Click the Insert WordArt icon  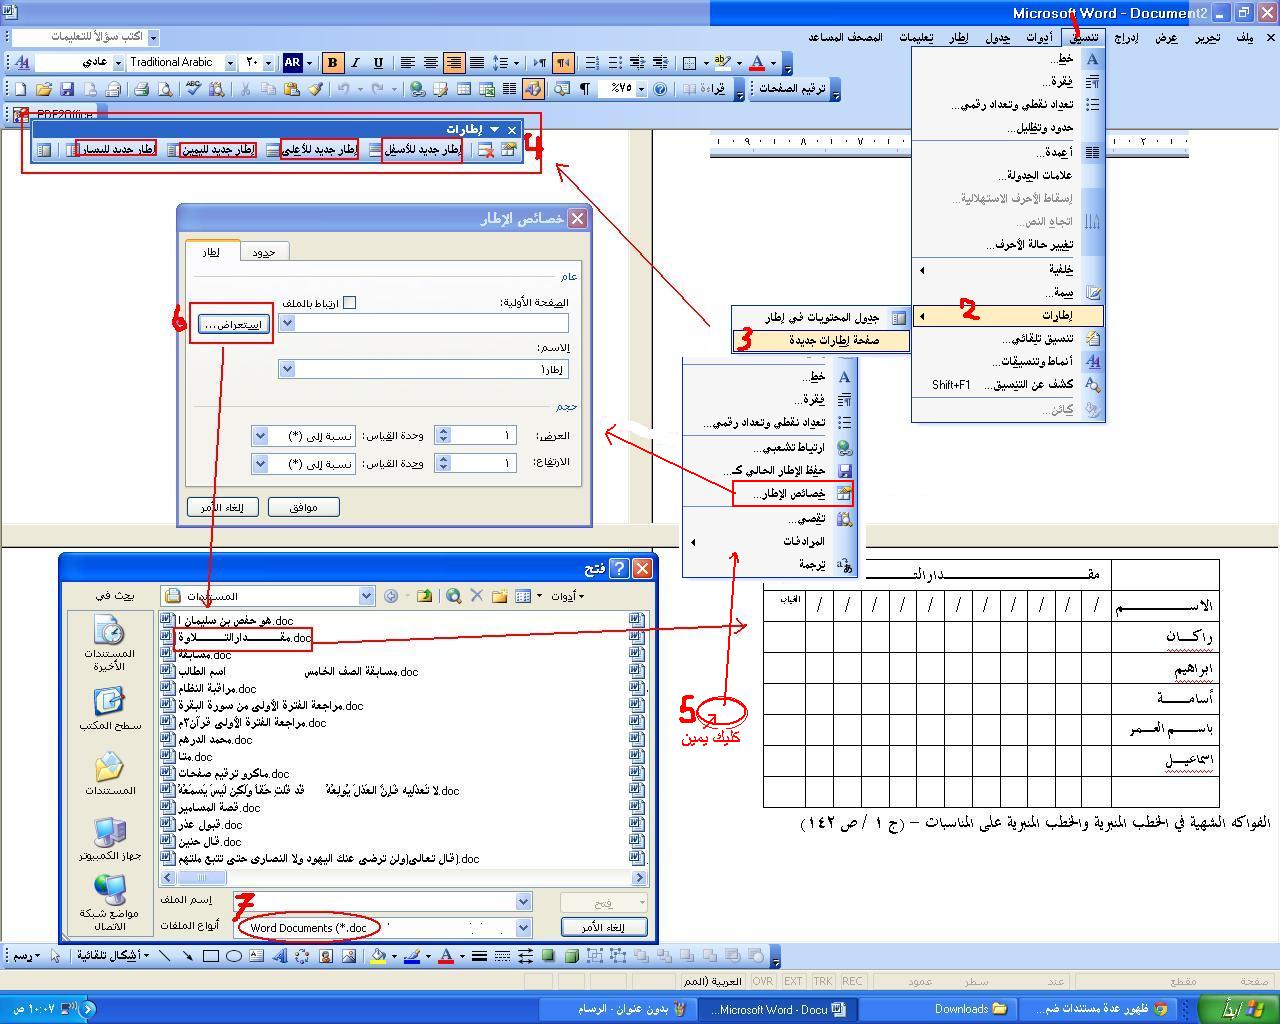click(279, 956)
